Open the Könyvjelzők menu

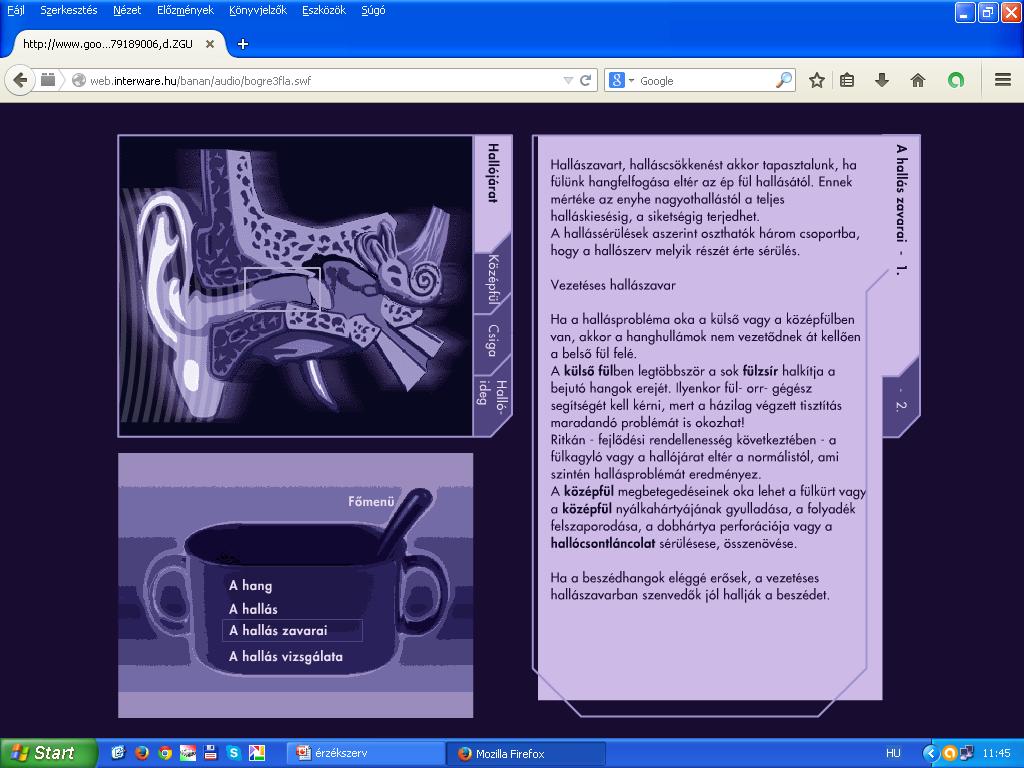pyautogui.click(x=258, y=10)
